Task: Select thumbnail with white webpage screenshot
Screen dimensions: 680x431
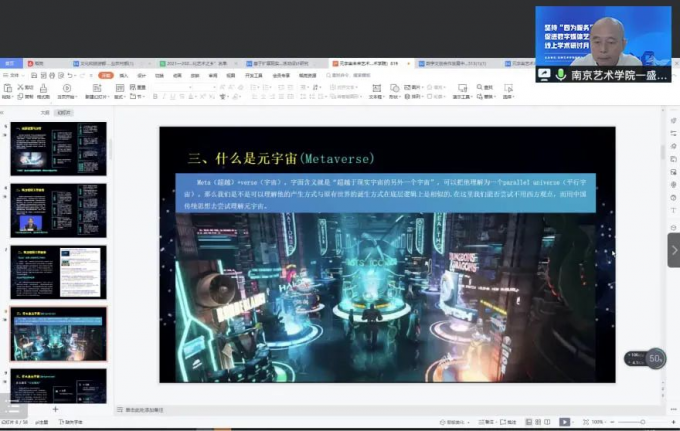Action: point(59,272)
